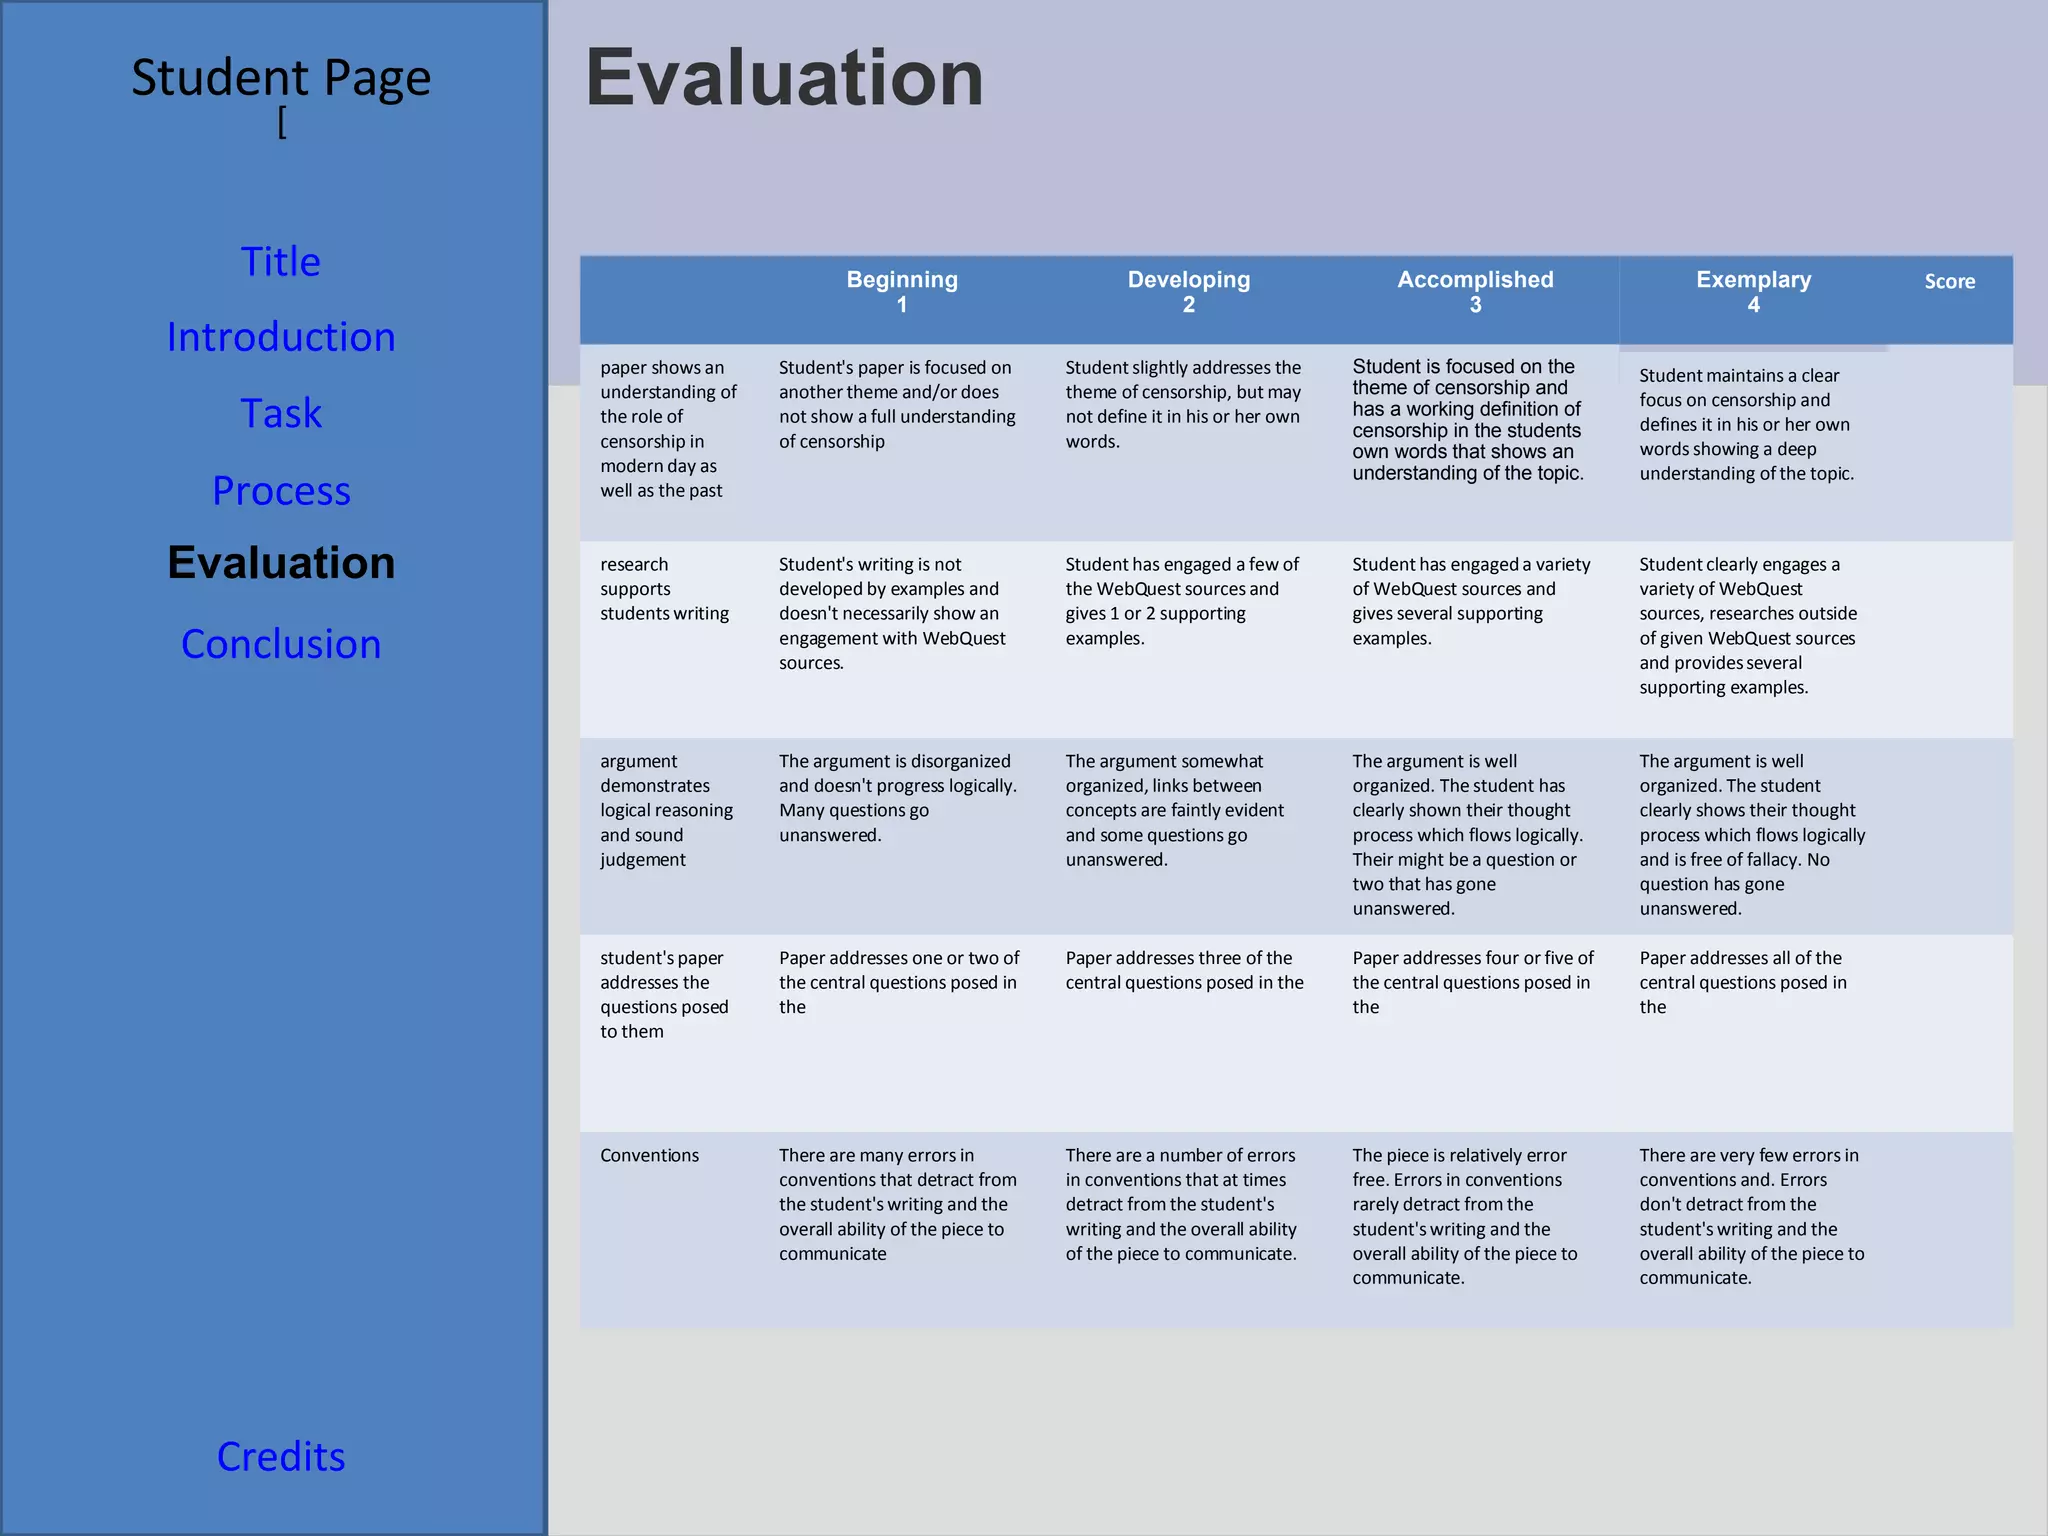This screenshot has width=2048, height=1536.
Task: Select the Developing 2 column header
Action: (1189, 292)
